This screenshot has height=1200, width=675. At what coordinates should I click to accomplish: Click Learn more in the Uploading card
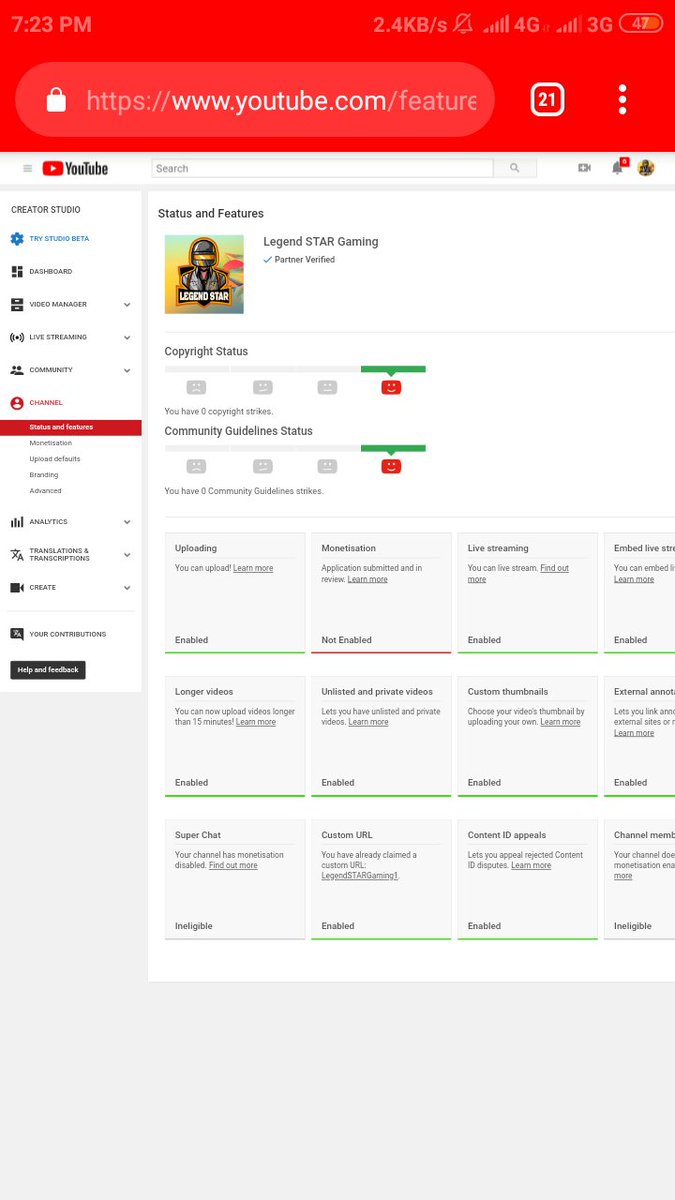point(253,568)
